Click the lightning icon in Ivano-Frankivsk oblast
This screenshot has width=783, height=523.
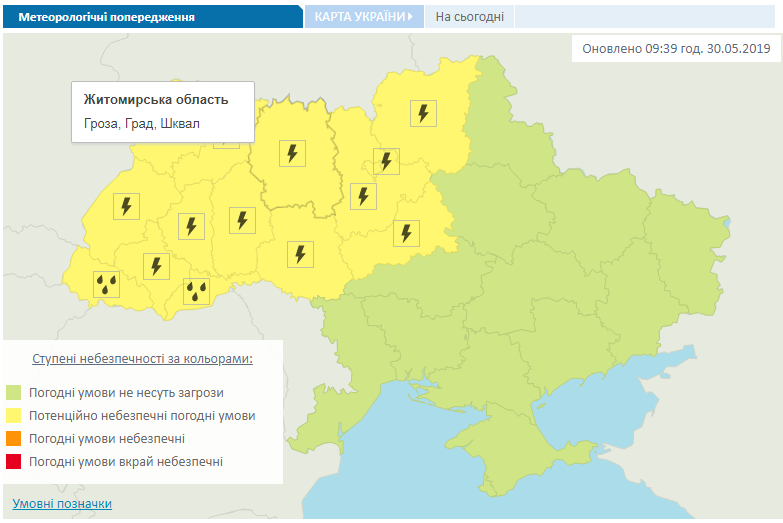coord(157,266)
